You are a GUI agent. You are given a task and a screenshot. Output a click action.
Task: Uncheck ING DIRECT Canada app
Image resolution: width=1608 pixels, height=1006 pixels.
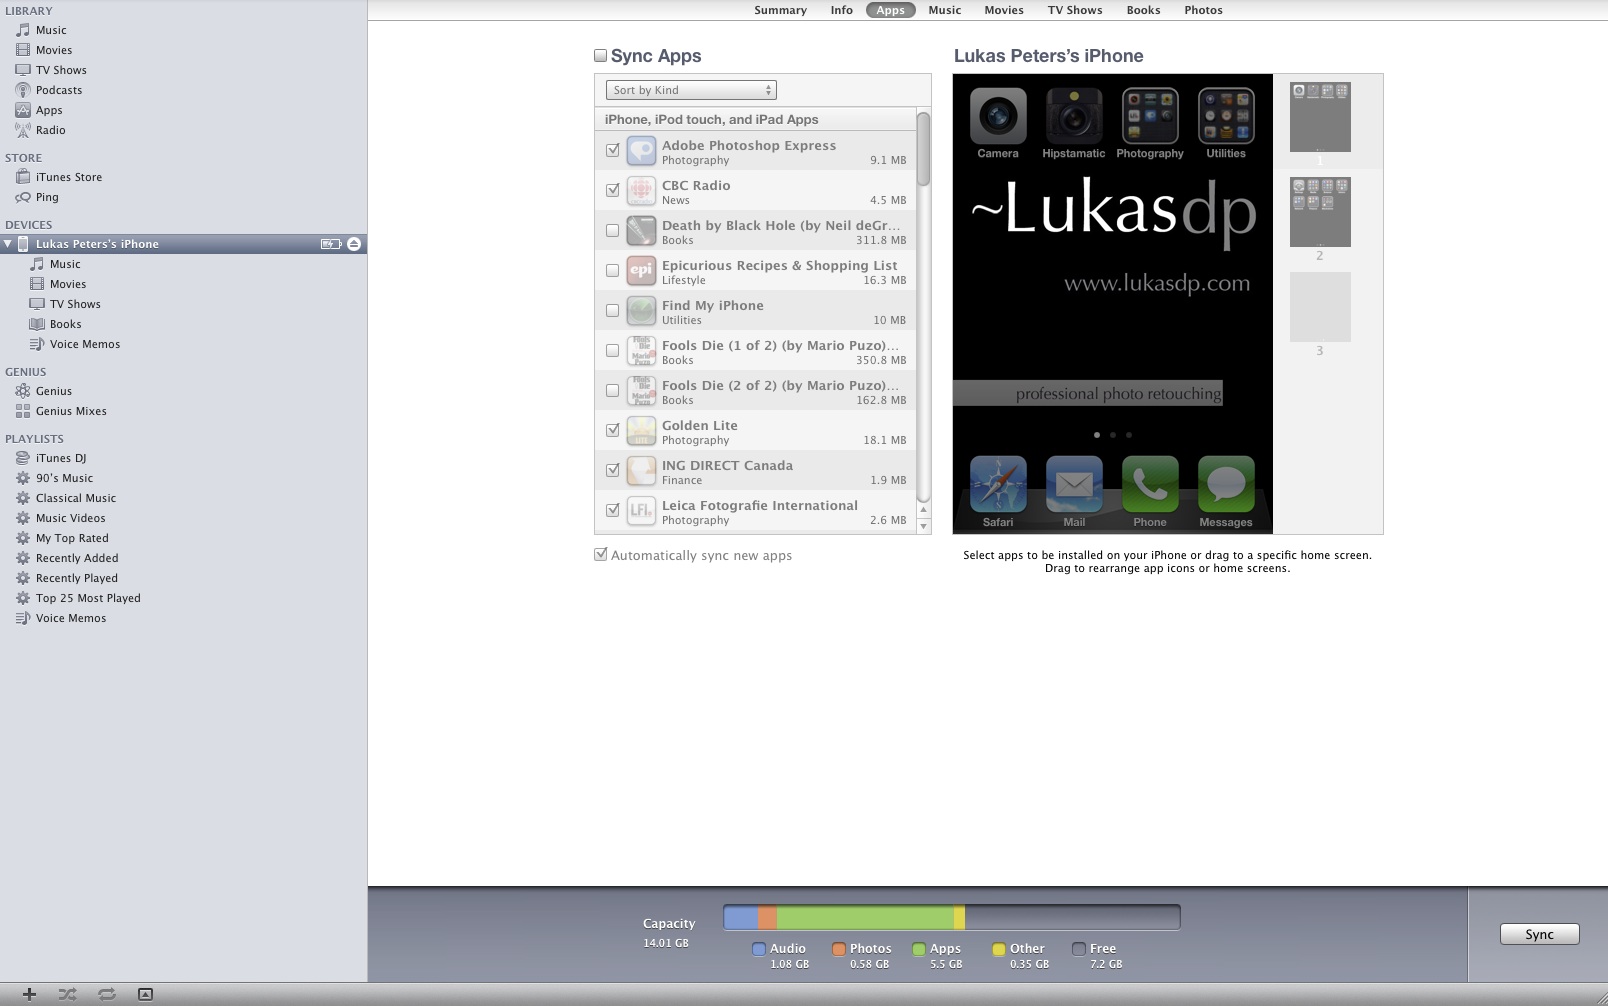point(613,470)
